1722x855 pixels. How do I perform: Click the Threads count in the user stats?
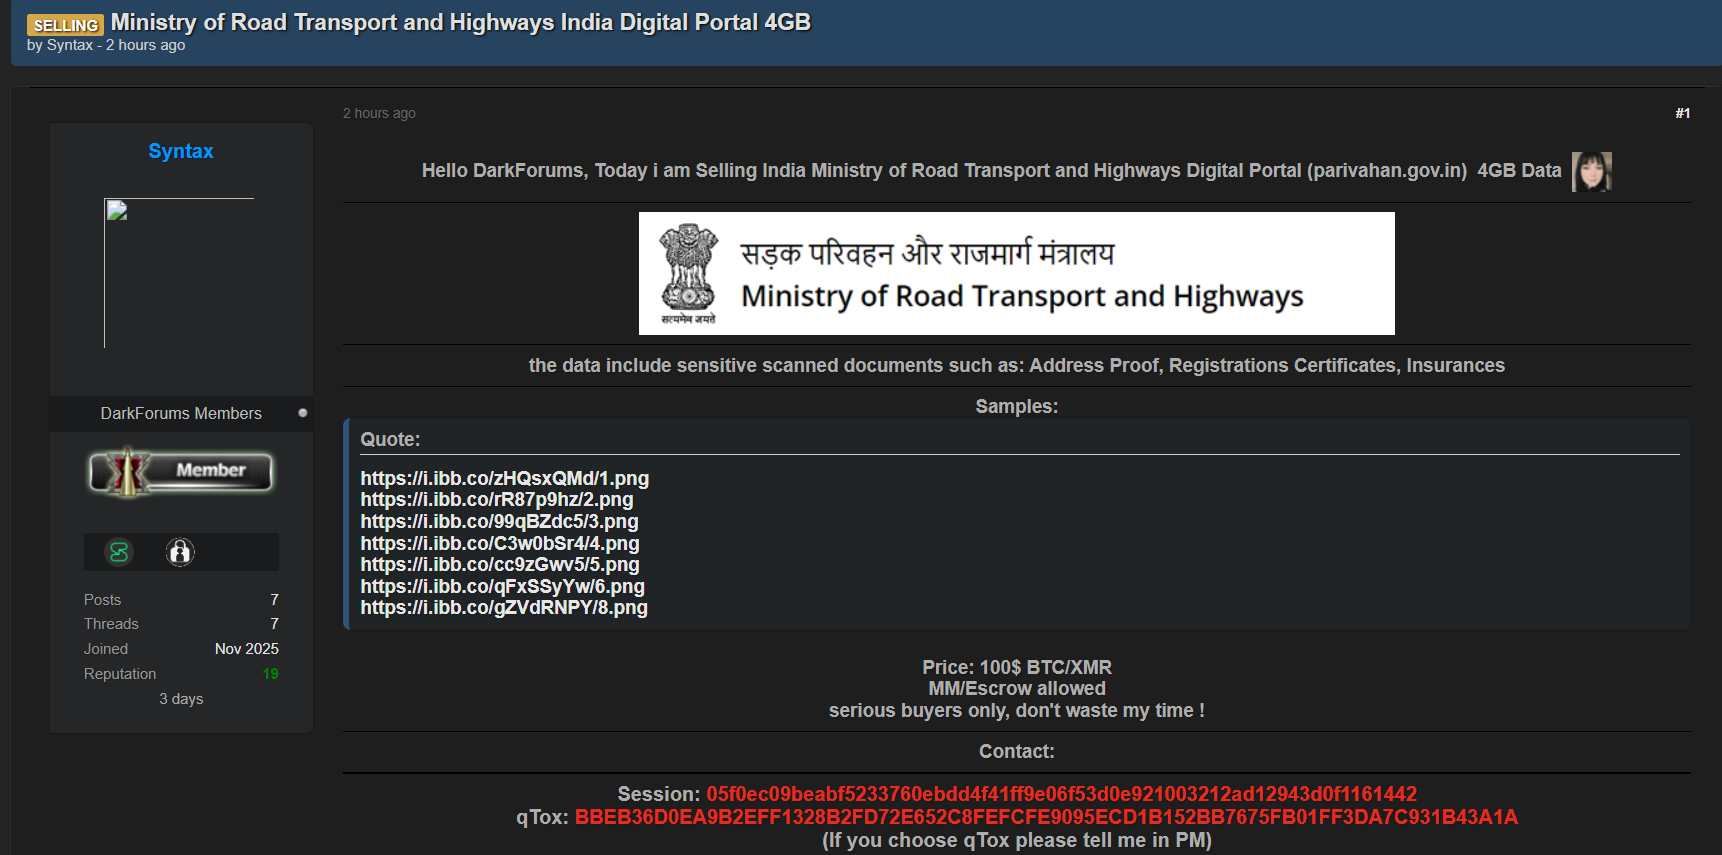pyautogui.click(x=274, y=624)
